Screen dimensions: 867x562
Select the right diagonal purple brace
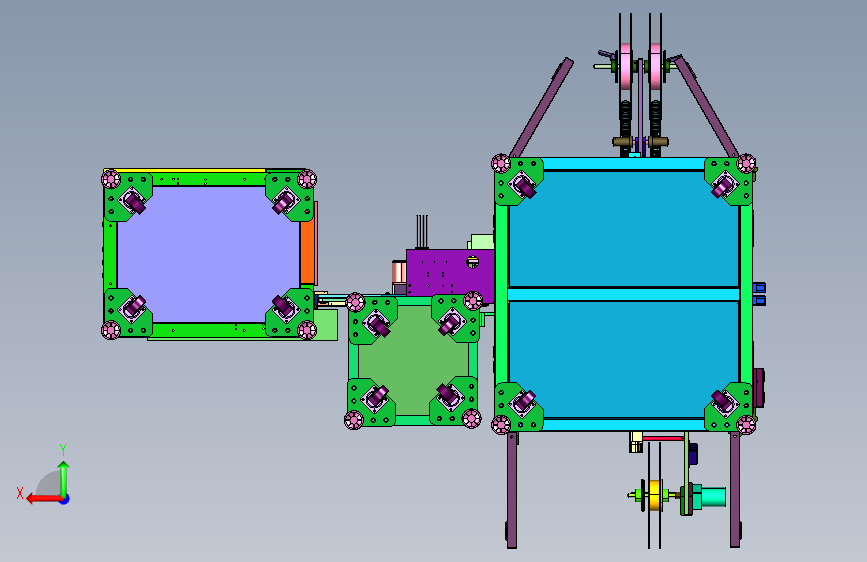[x=706, y=106]
